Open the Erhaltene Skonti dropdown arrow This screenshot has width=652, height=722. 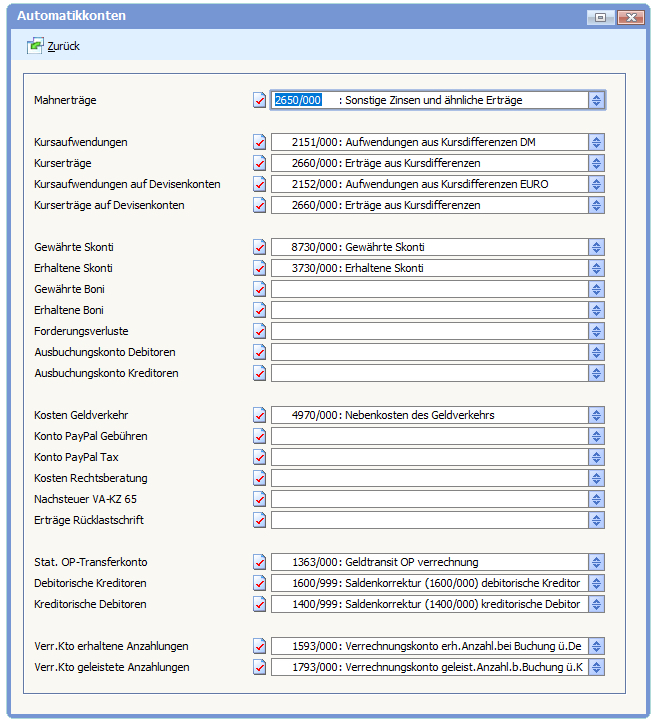596,268
